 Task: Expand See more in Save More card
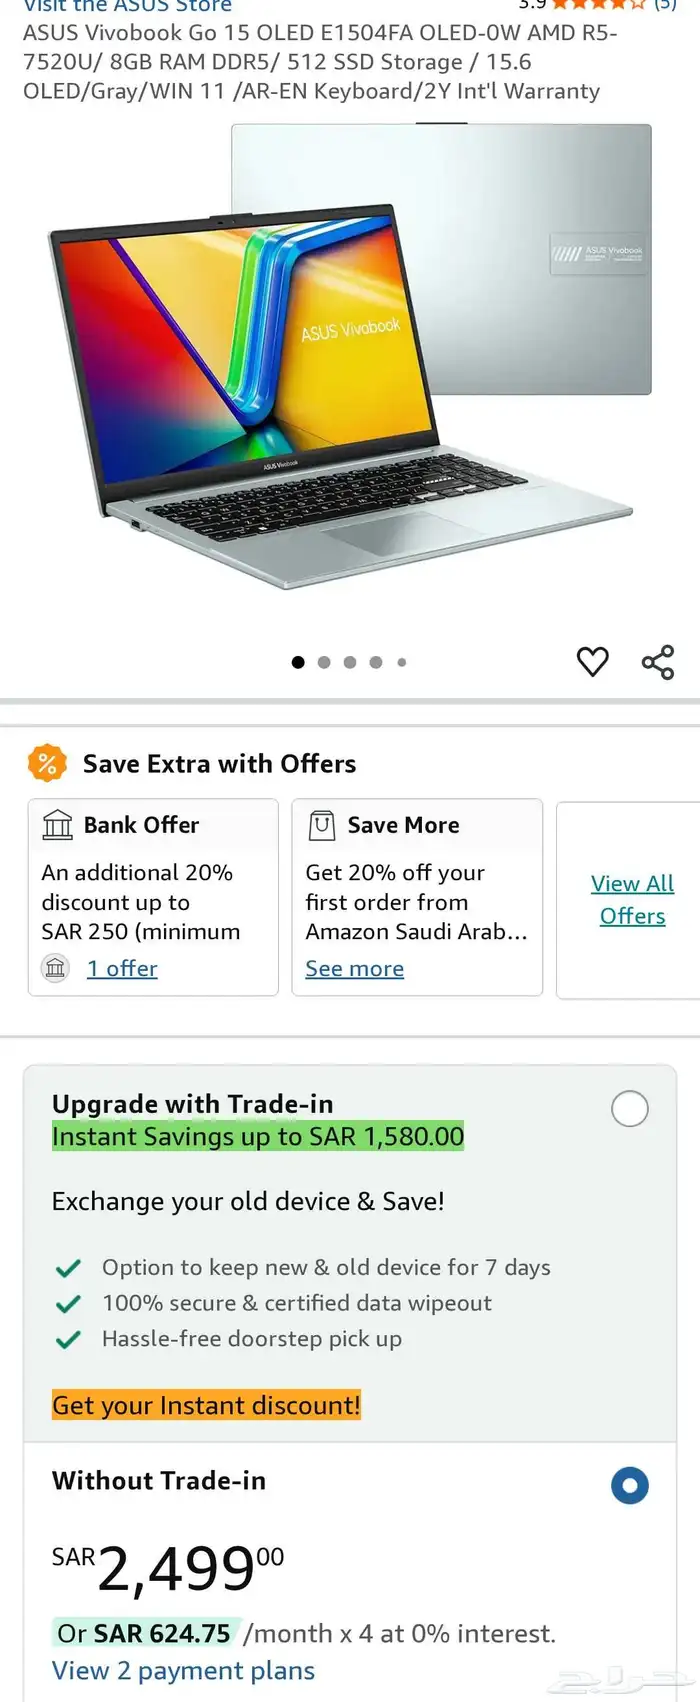(x=354, y=968)
